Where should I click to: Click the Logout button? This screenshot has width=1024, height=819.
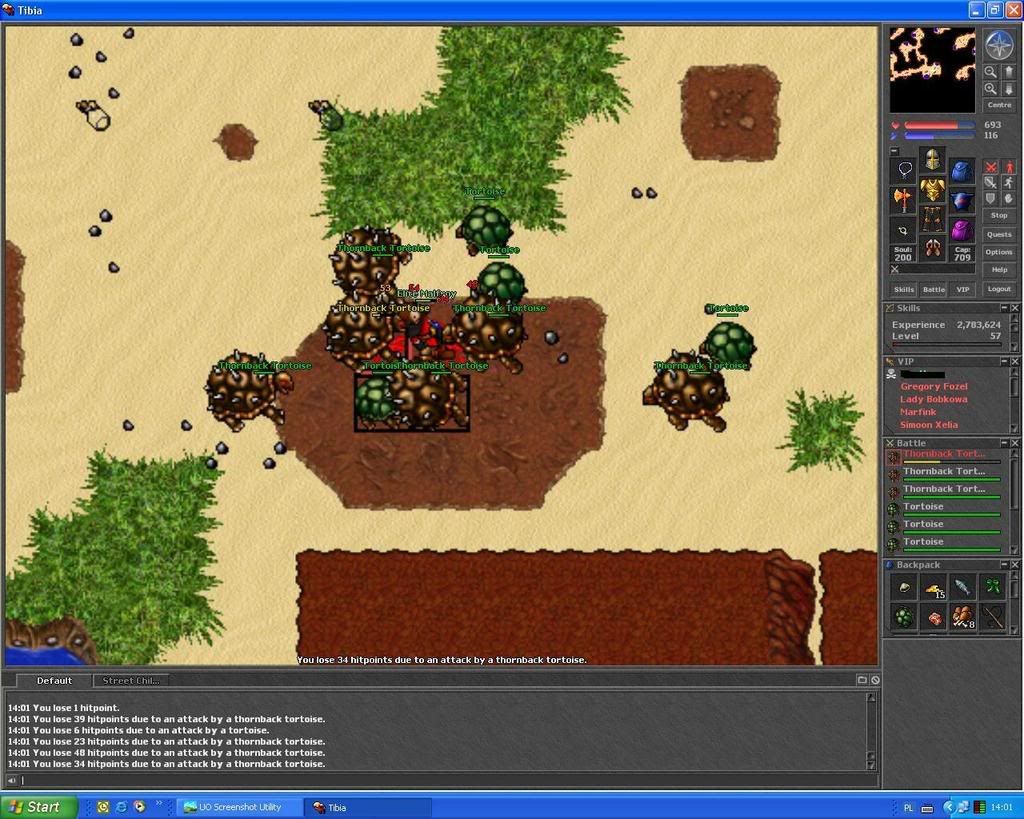(999, 289)
